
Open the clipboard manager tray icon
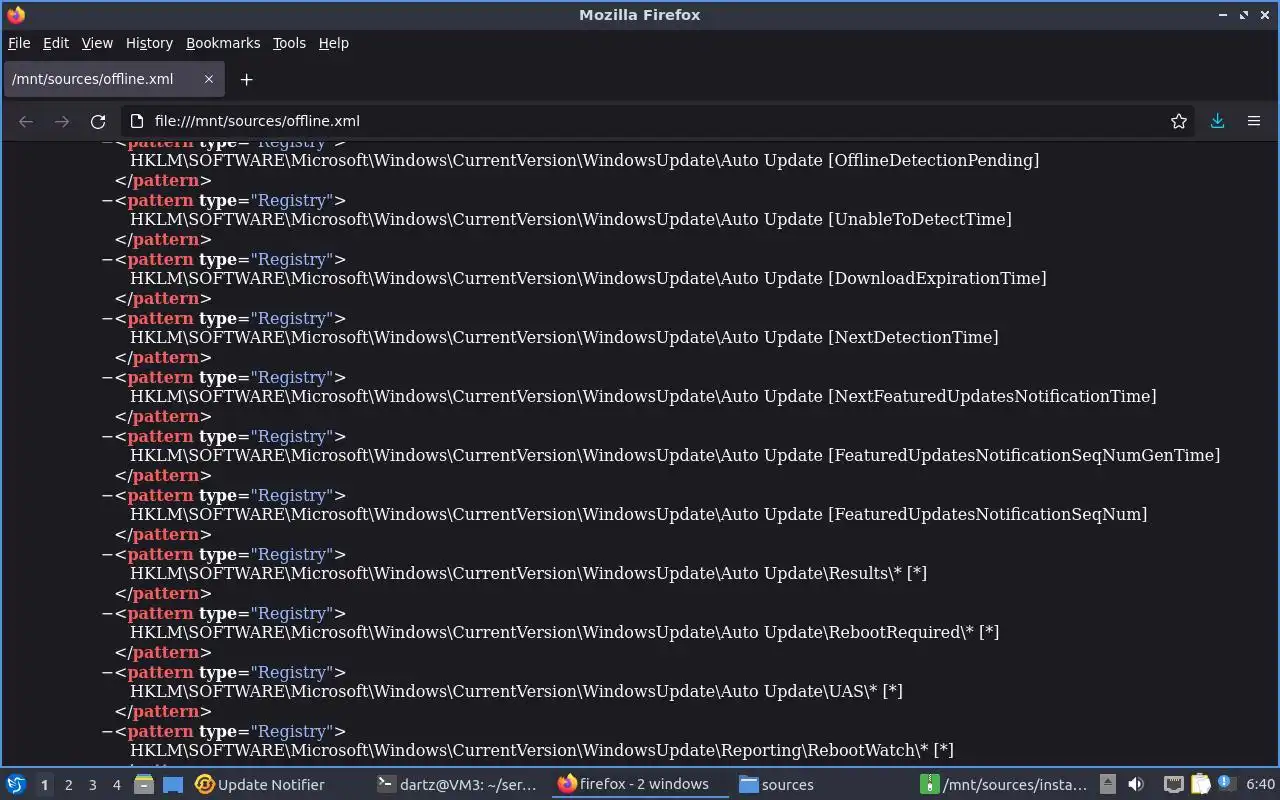point(1201,784)
